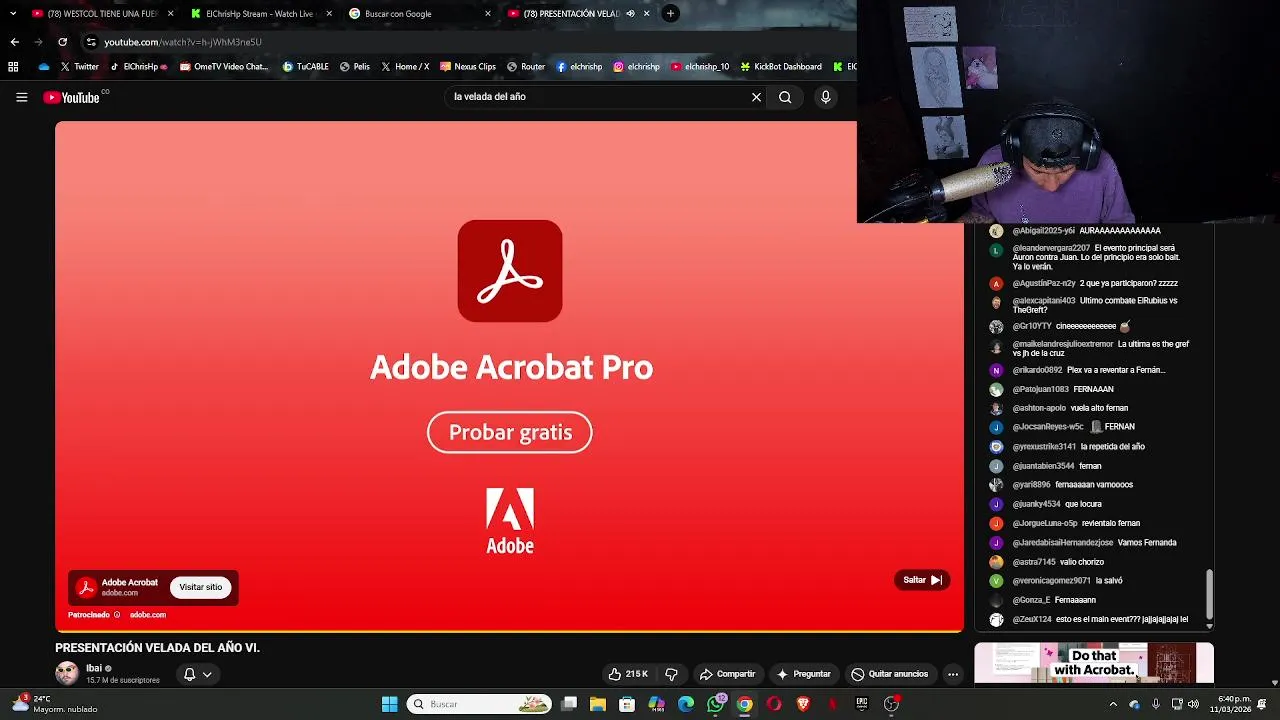
Task: Open a new browser tab
Action: click(670, 13)
